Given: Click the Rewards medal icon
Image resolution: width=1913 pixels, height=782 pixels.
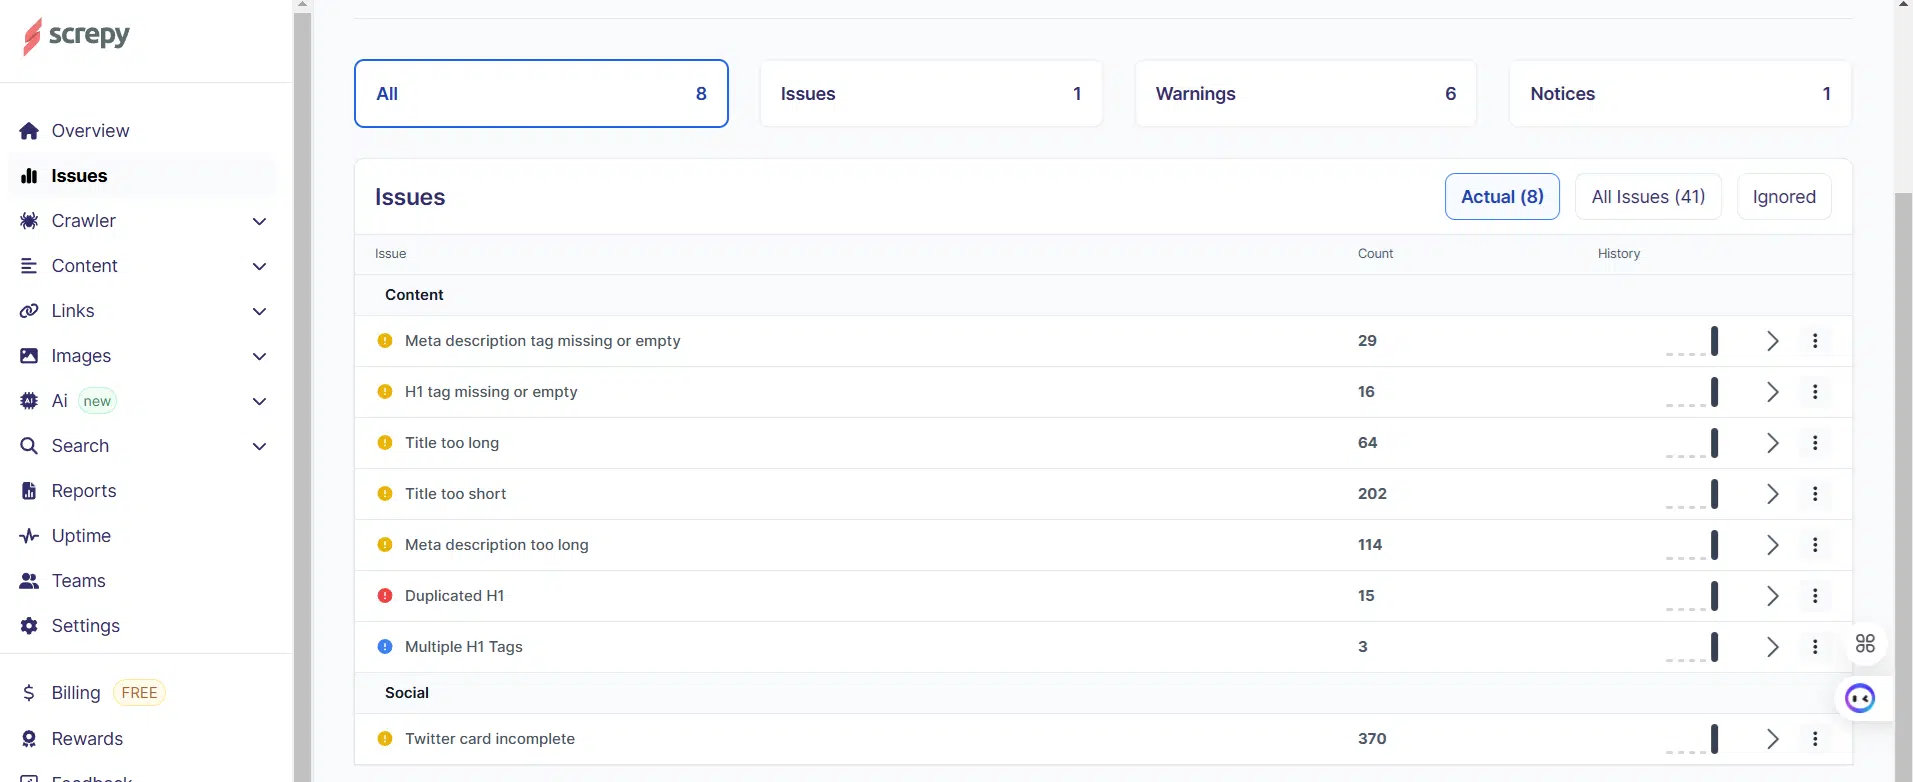Looking at the screenshot, I should pyautogui.click(x=29, y=739).
